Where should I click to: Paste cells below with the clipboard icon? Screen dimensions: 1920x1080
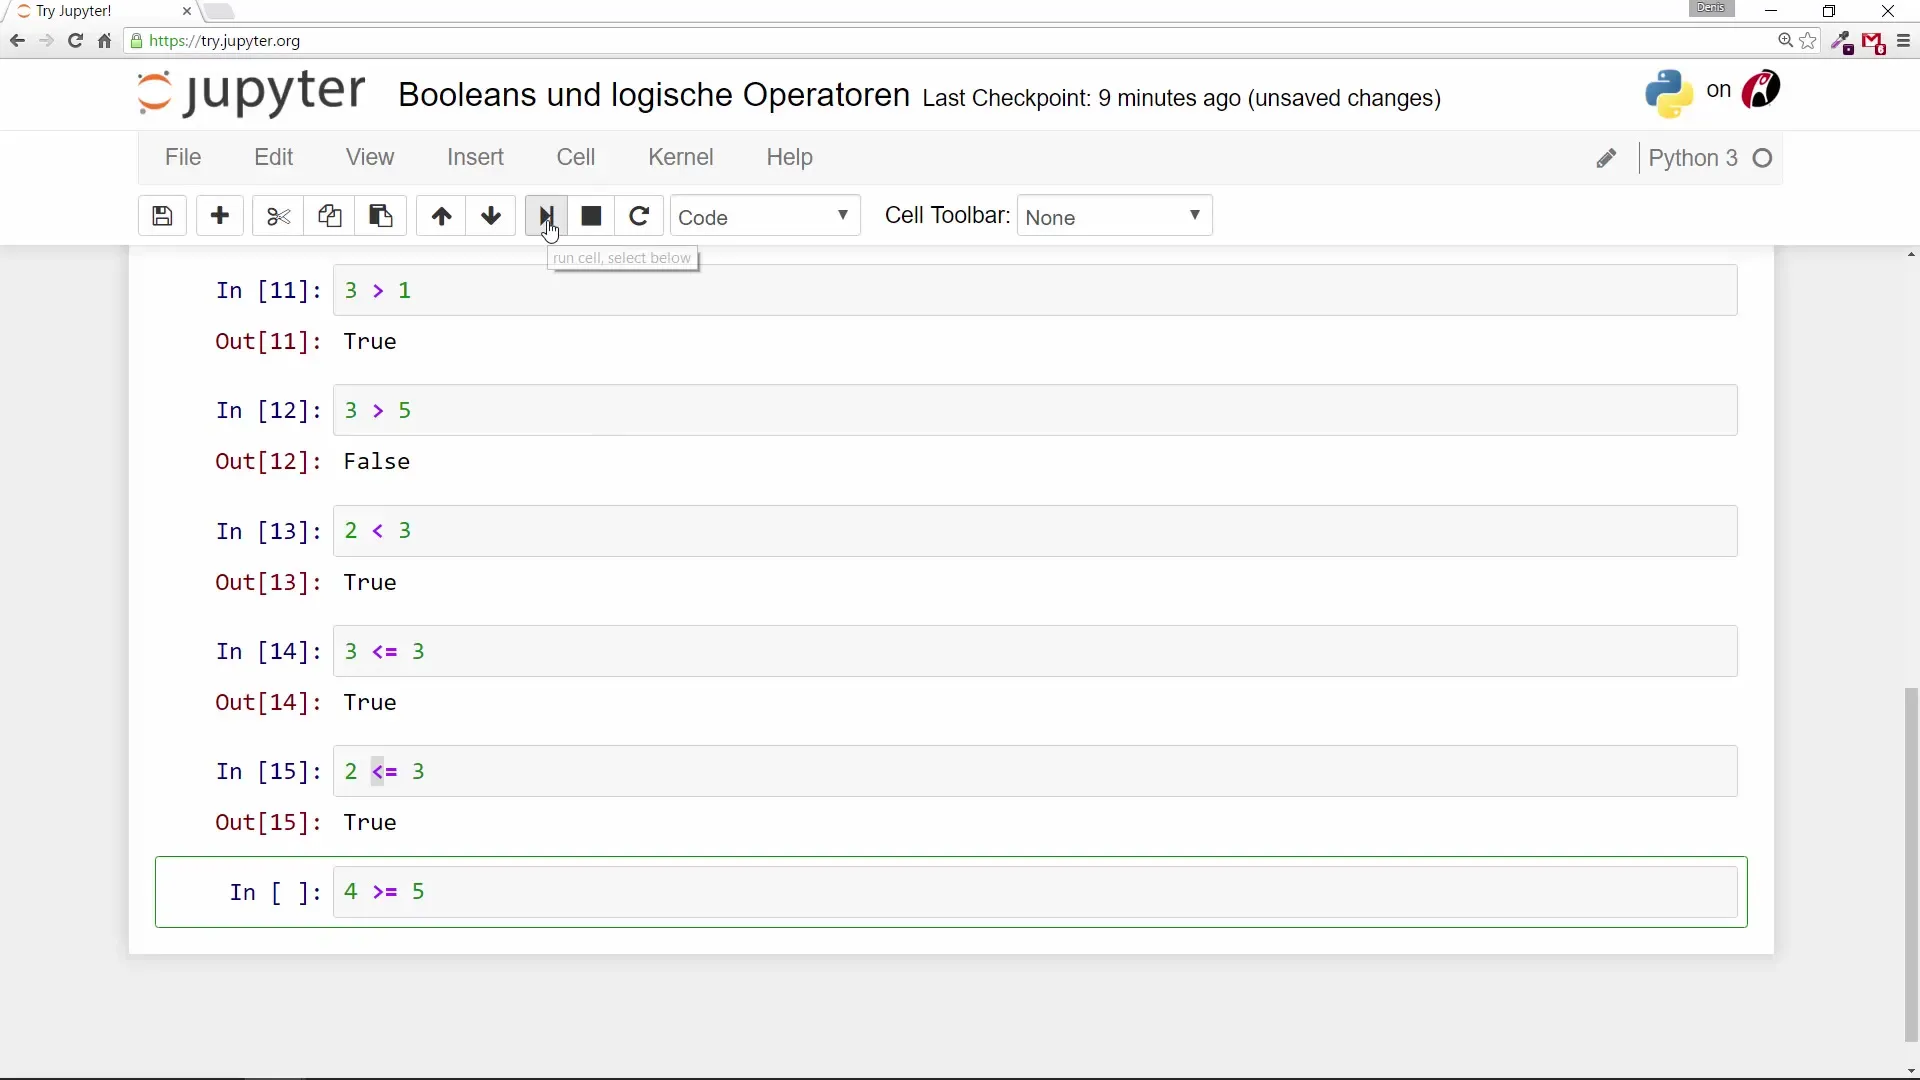381,216
